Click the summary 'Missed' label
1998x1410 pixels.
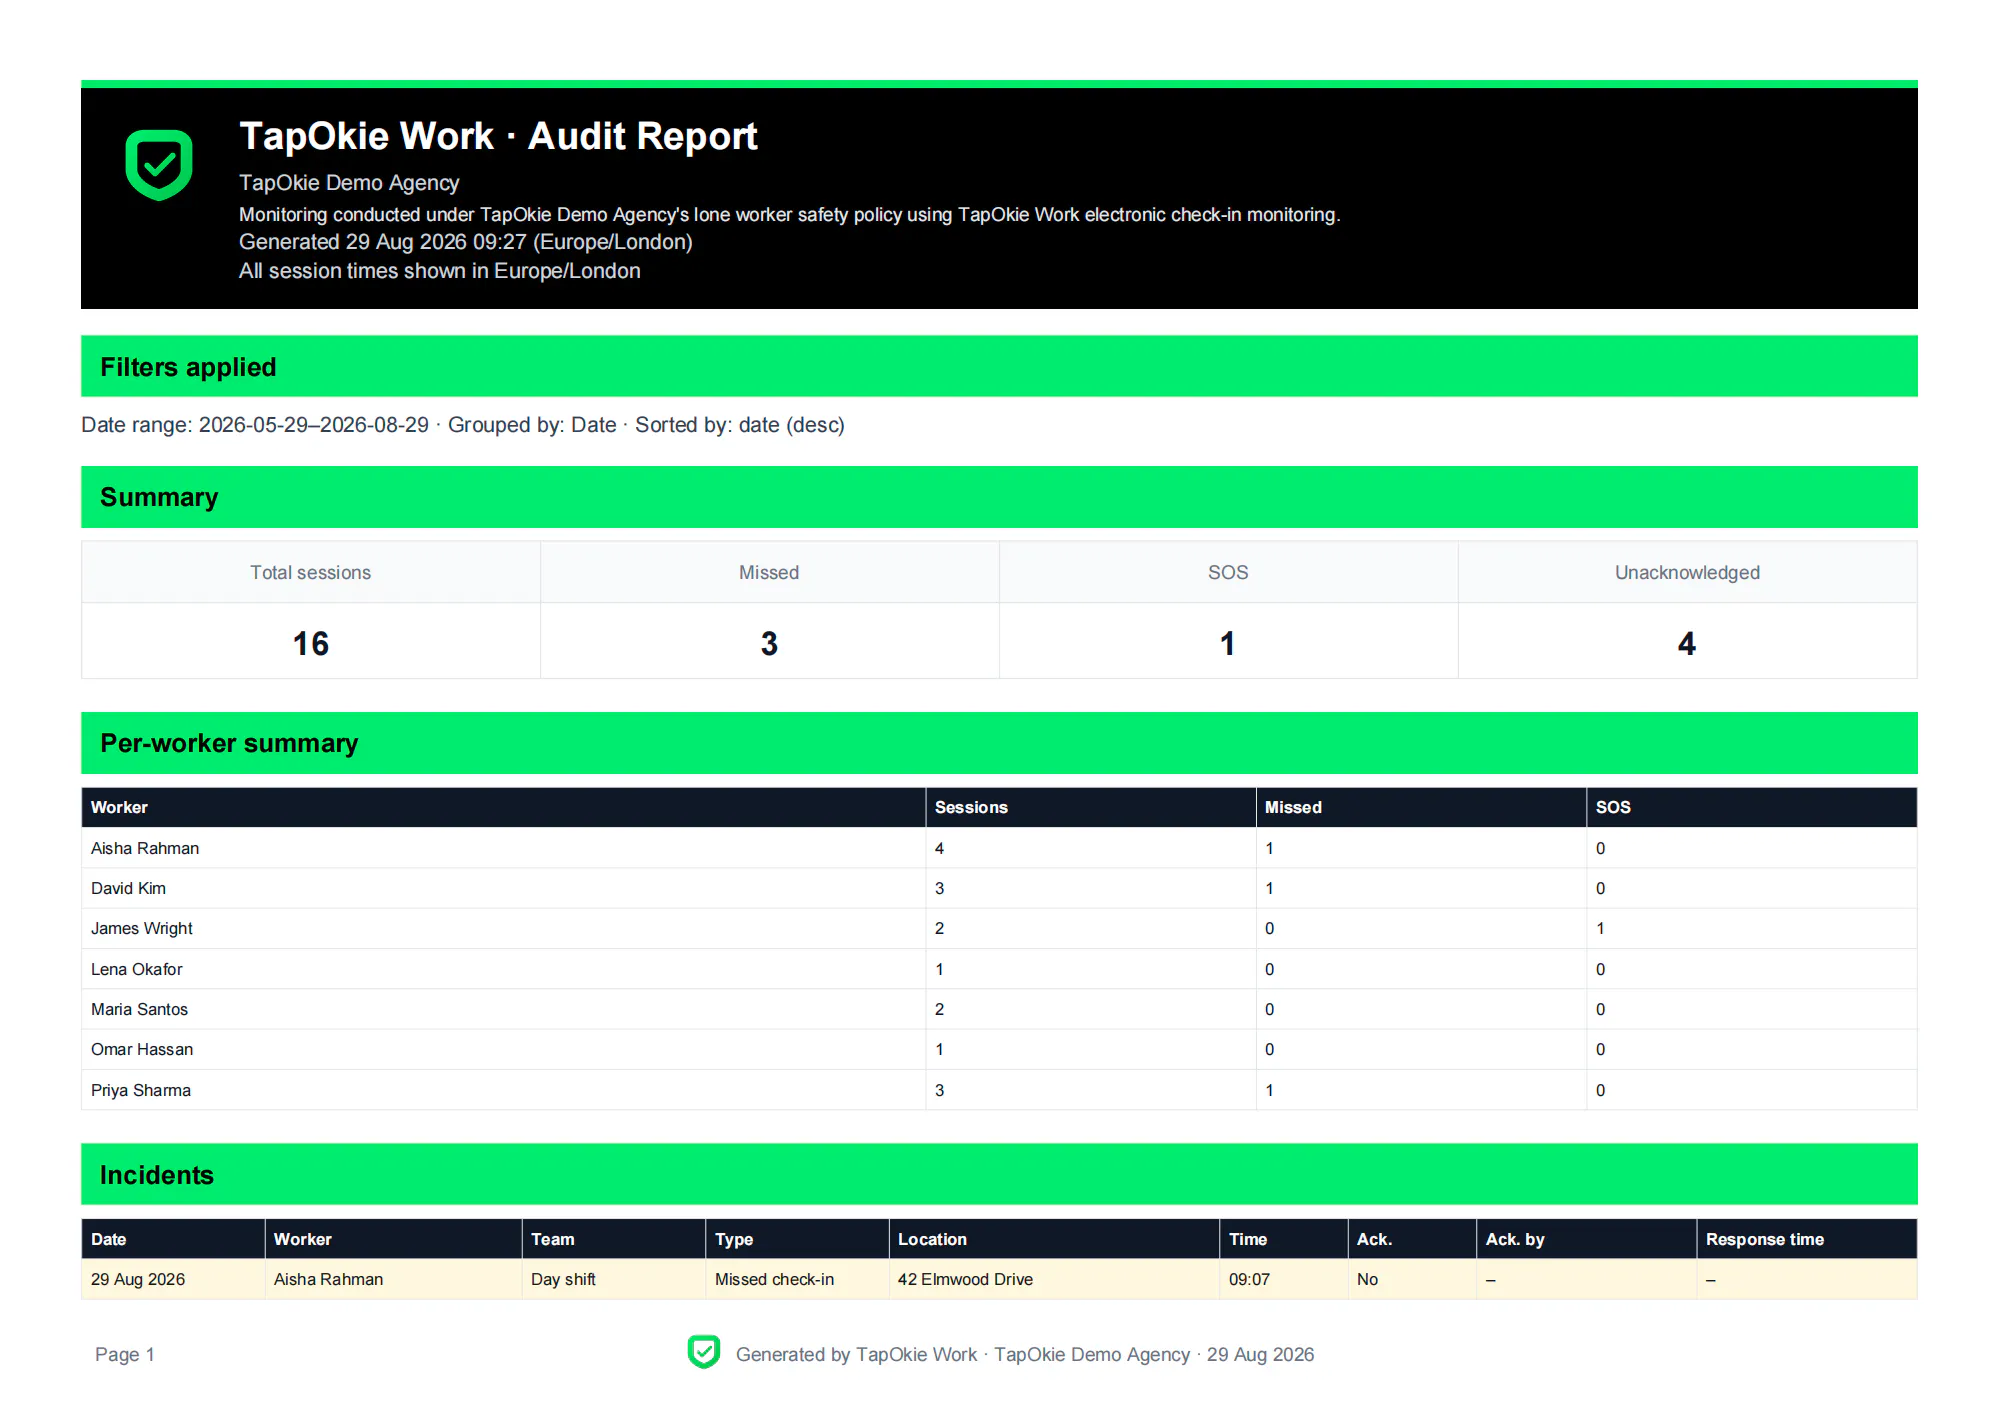[x=769, y=573]
